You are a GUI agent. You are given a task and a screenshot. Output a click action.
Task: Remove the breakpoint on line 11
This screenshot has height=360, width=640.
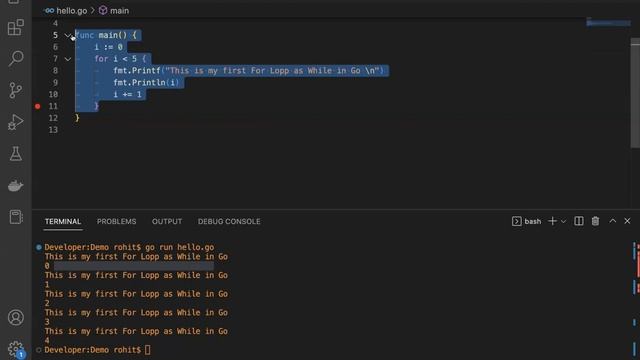coord(38,106)
